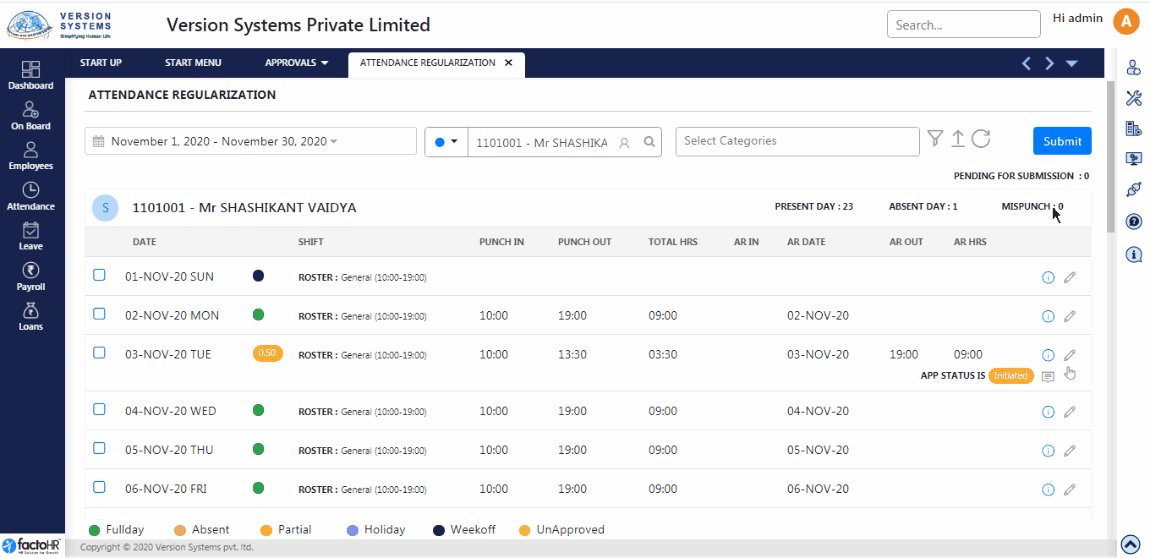This screenshot has height=558, width=1150.
Task: Open the Loans section icon
Action: click(x=31, y=315)
